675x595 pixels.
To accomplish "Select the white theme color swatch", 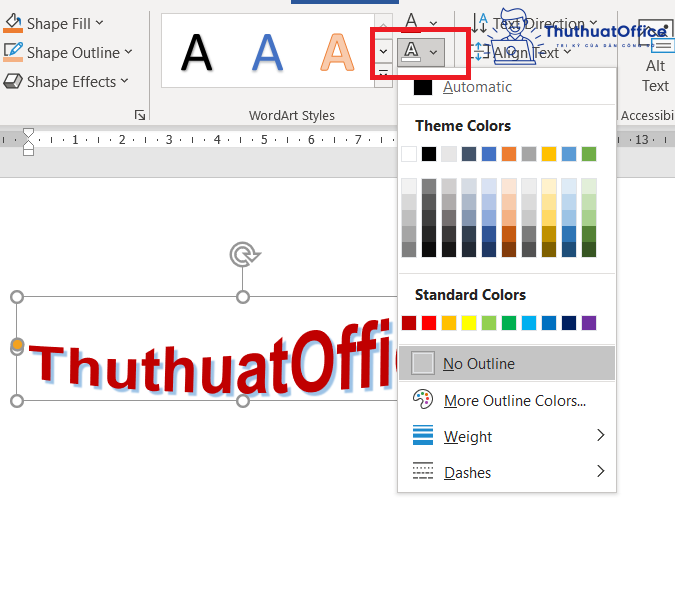I will coord(409,154).
